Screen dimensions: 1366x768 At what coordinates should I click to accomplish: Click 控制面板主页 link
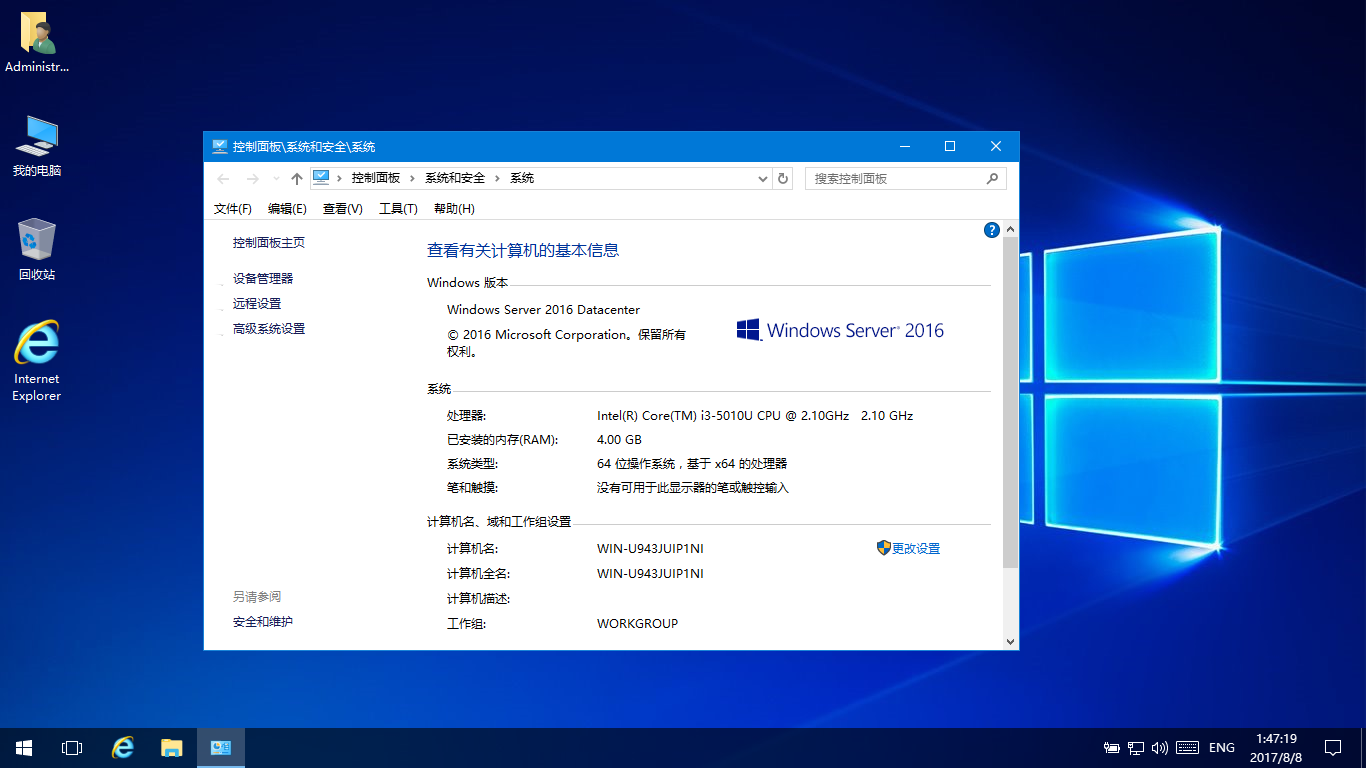click(x=269, y=243)
